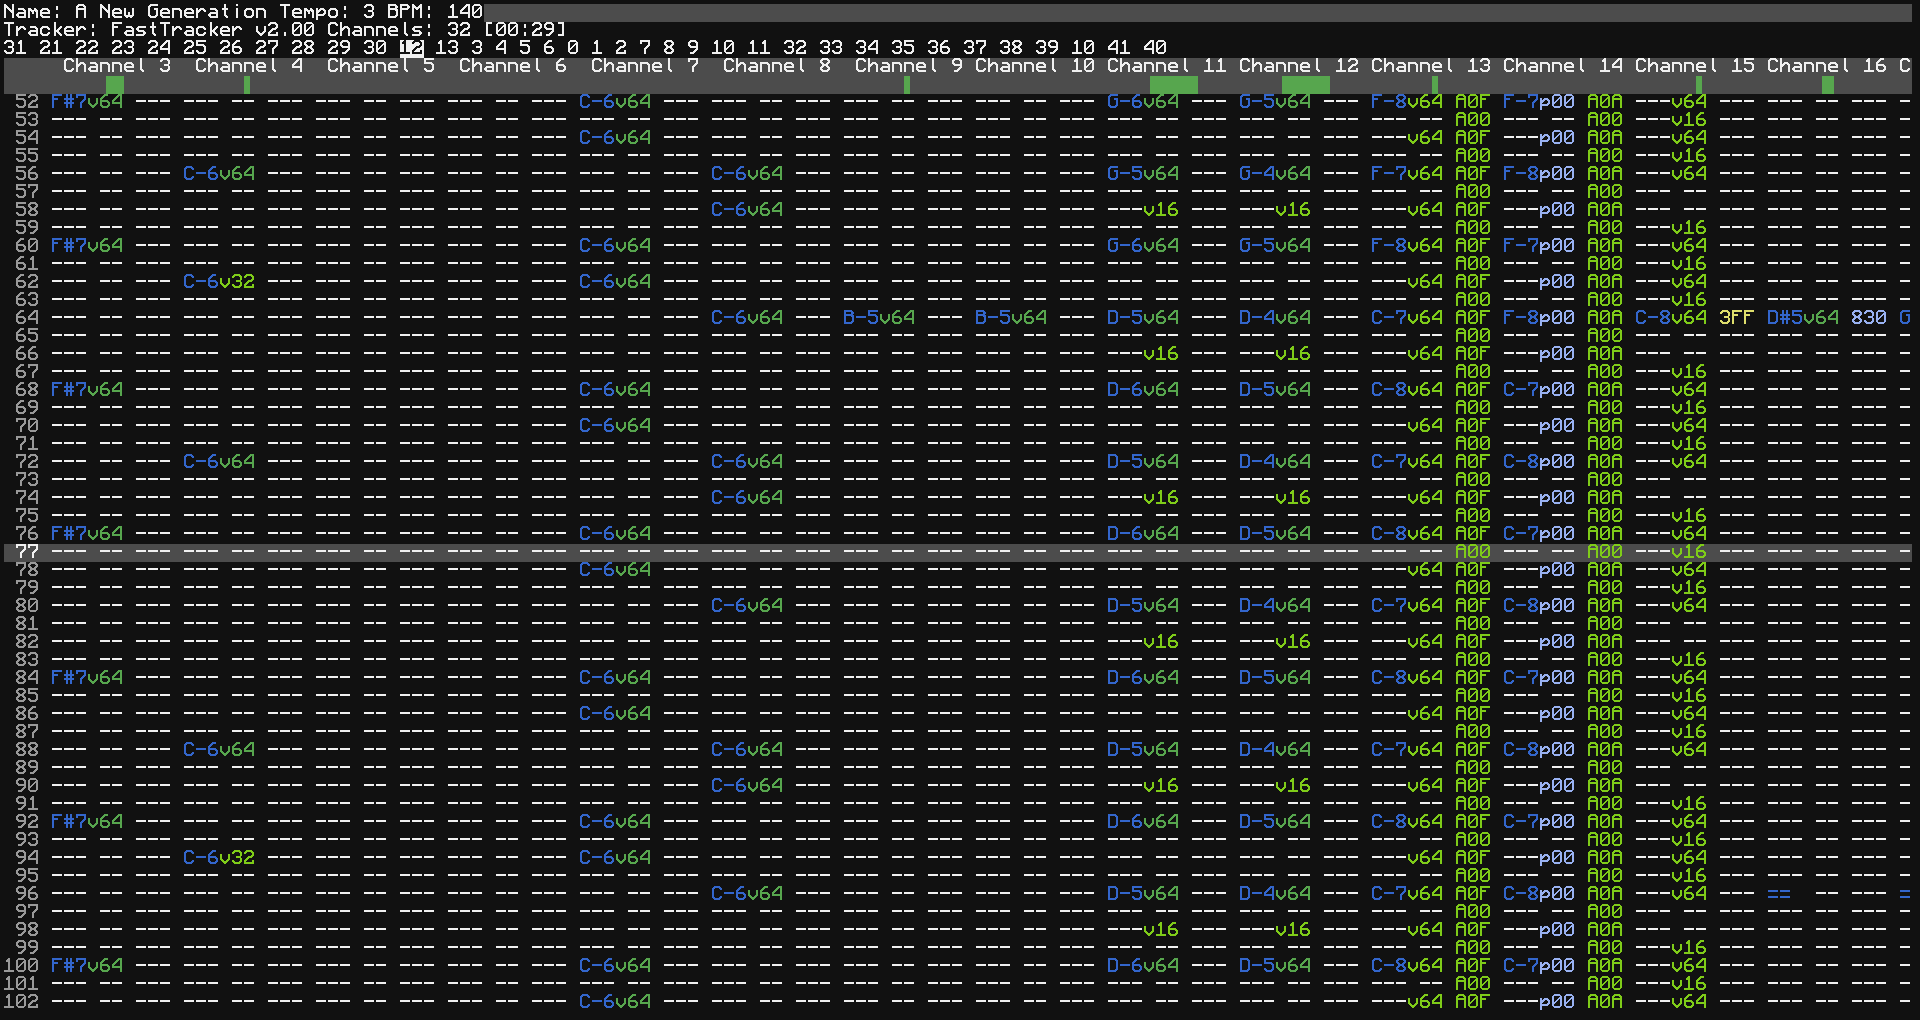The height and width of the screenshot is (1020, 1920).
Task: Select the 'Channel 5' column header
Action: (x=381, y=65)
